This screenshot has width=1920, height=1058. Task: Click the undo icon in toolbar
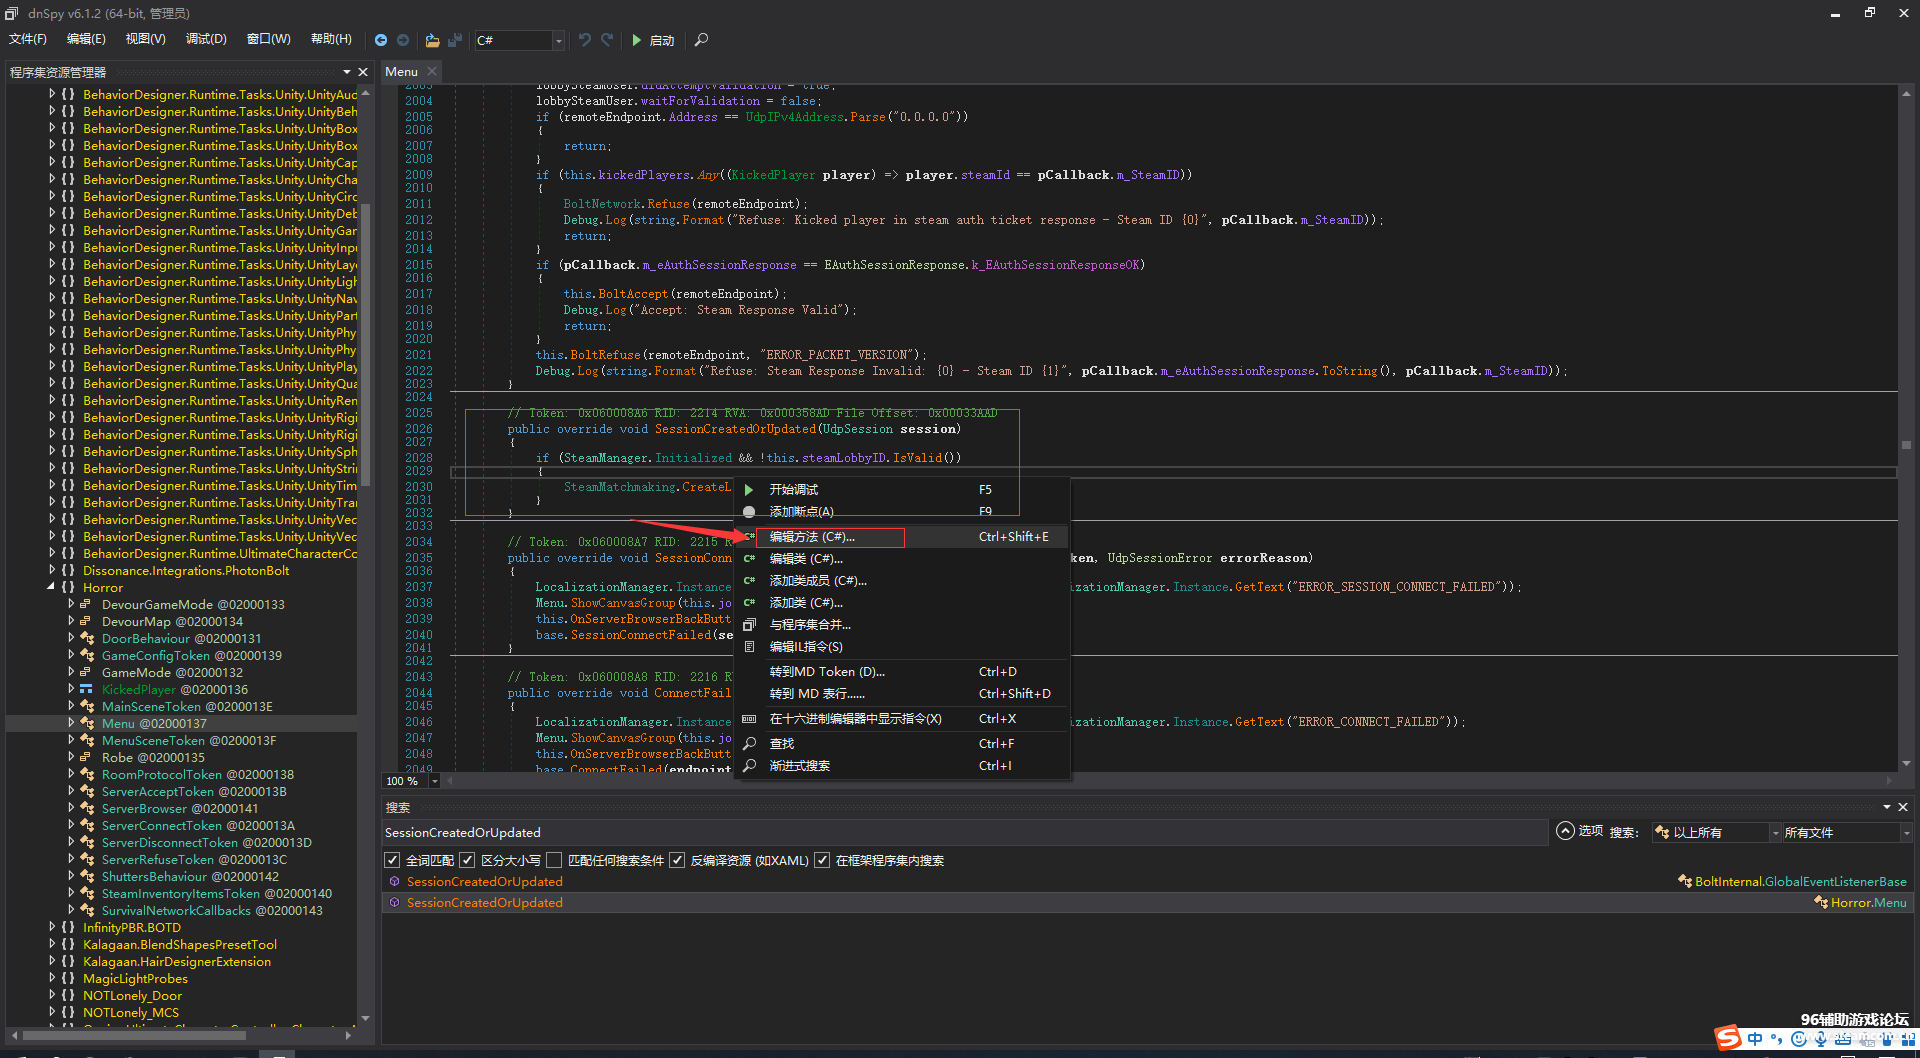click(x=585, y=40)
